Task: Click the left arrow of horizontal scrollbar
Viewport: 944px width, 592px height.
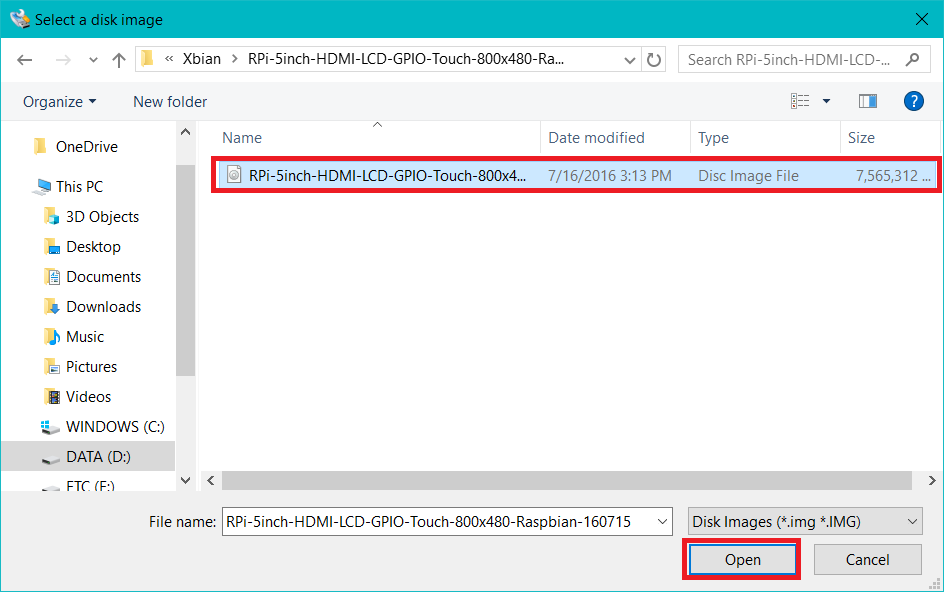Action: [211, 480]
